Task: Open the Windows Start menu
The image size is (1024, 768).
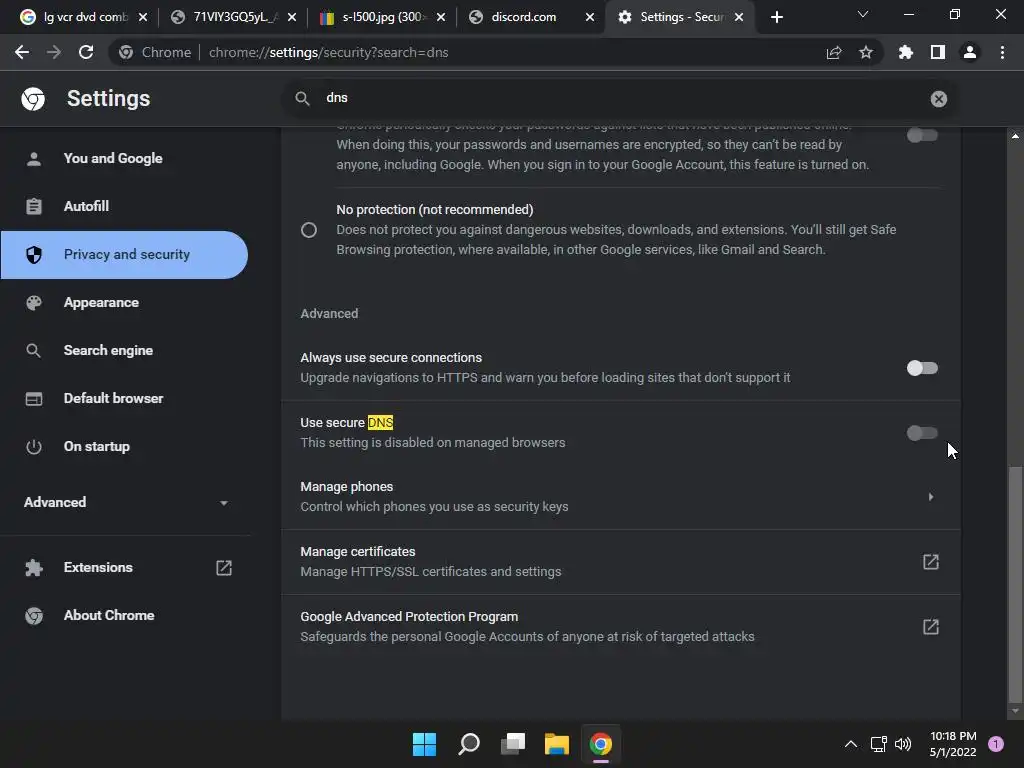Action: point(424,744)
